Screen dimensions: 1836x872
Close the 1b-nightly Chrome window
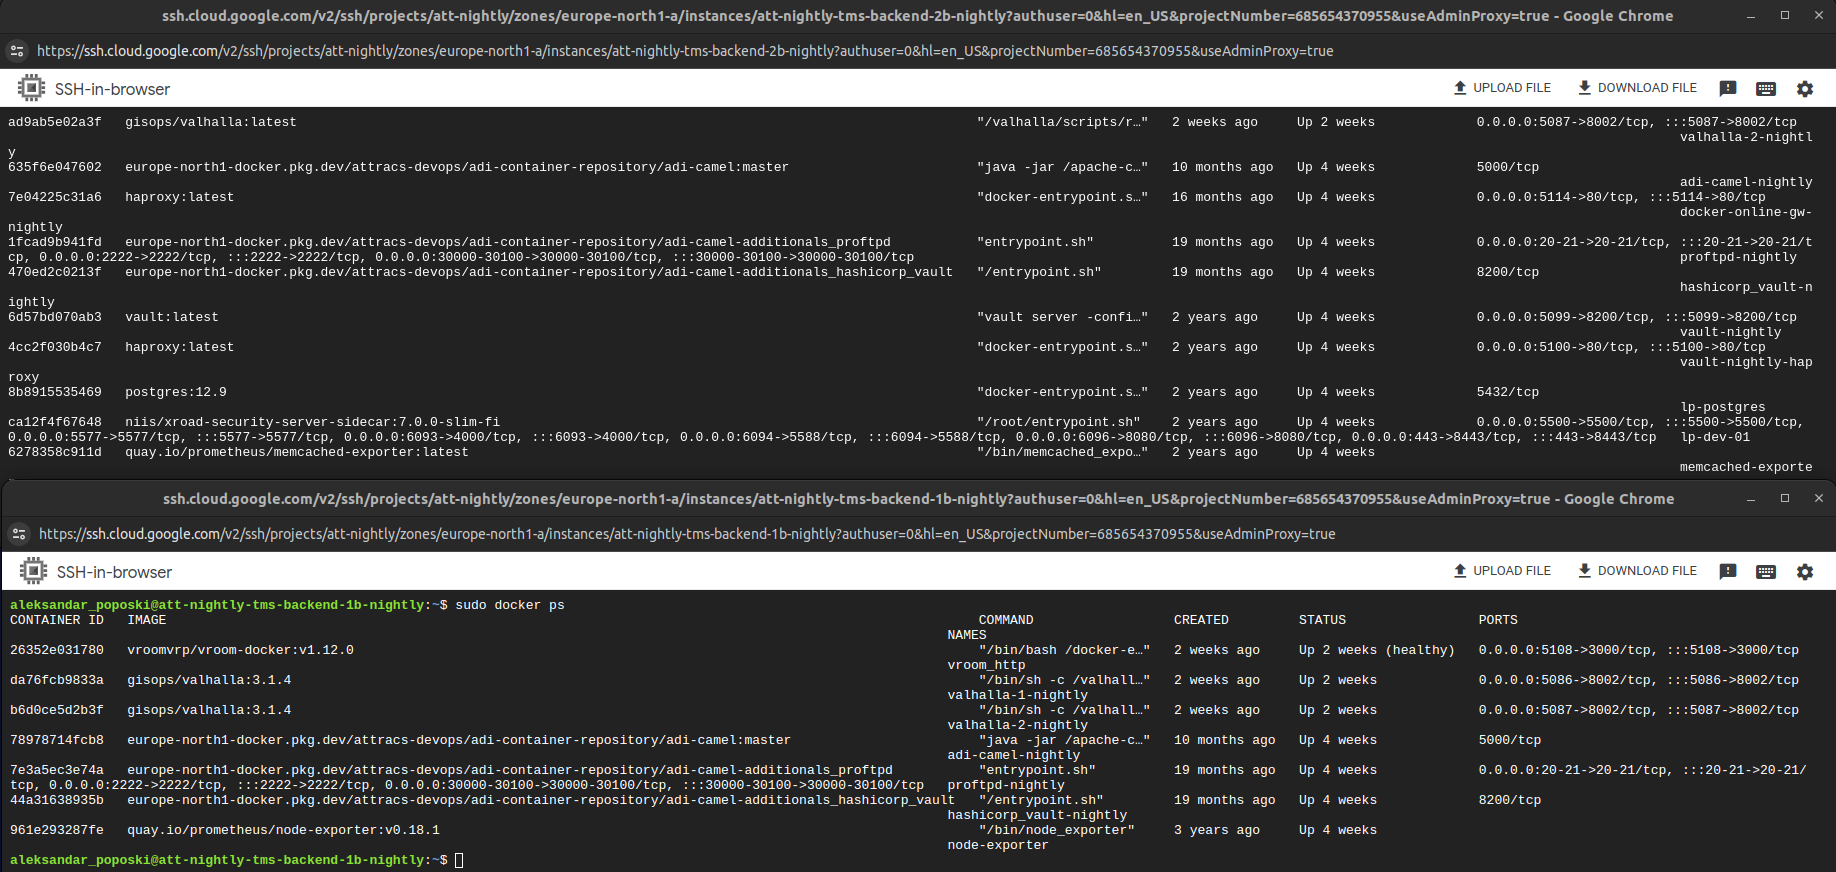pos(1819,499)
